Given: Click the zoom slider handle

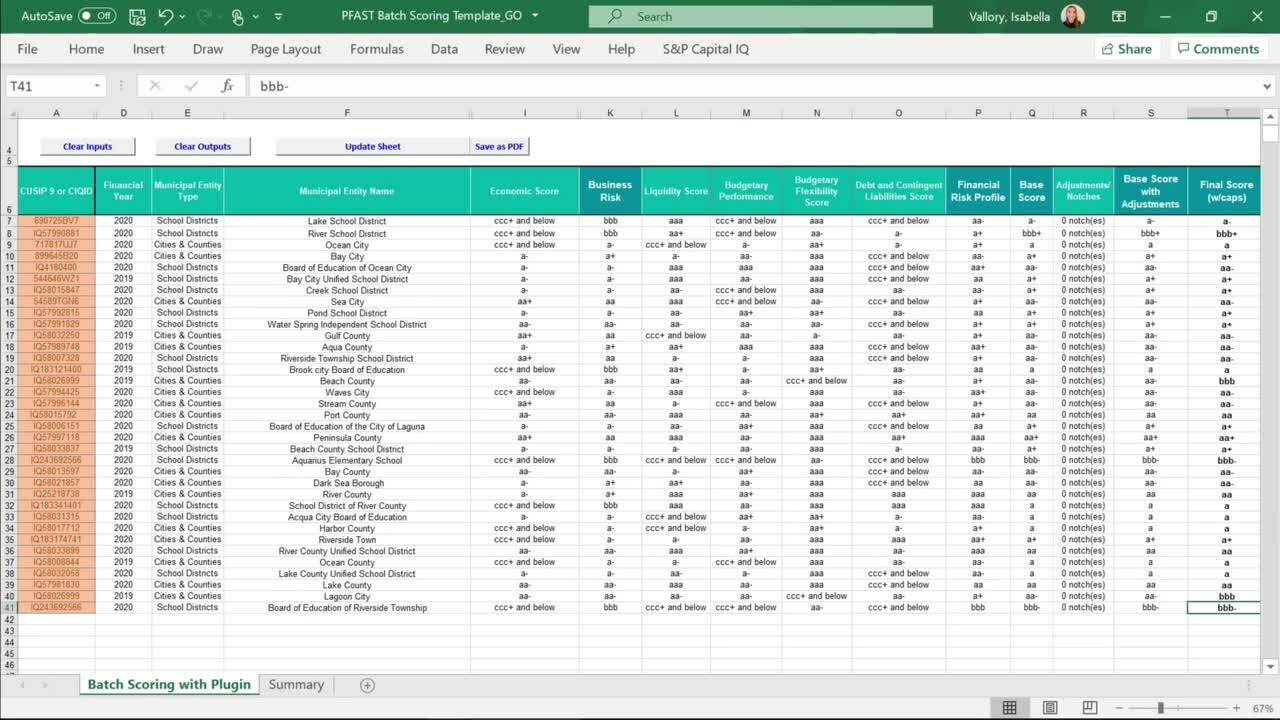Looking at the screenshot, I should pyautogui.click(x=1160, y=708).
